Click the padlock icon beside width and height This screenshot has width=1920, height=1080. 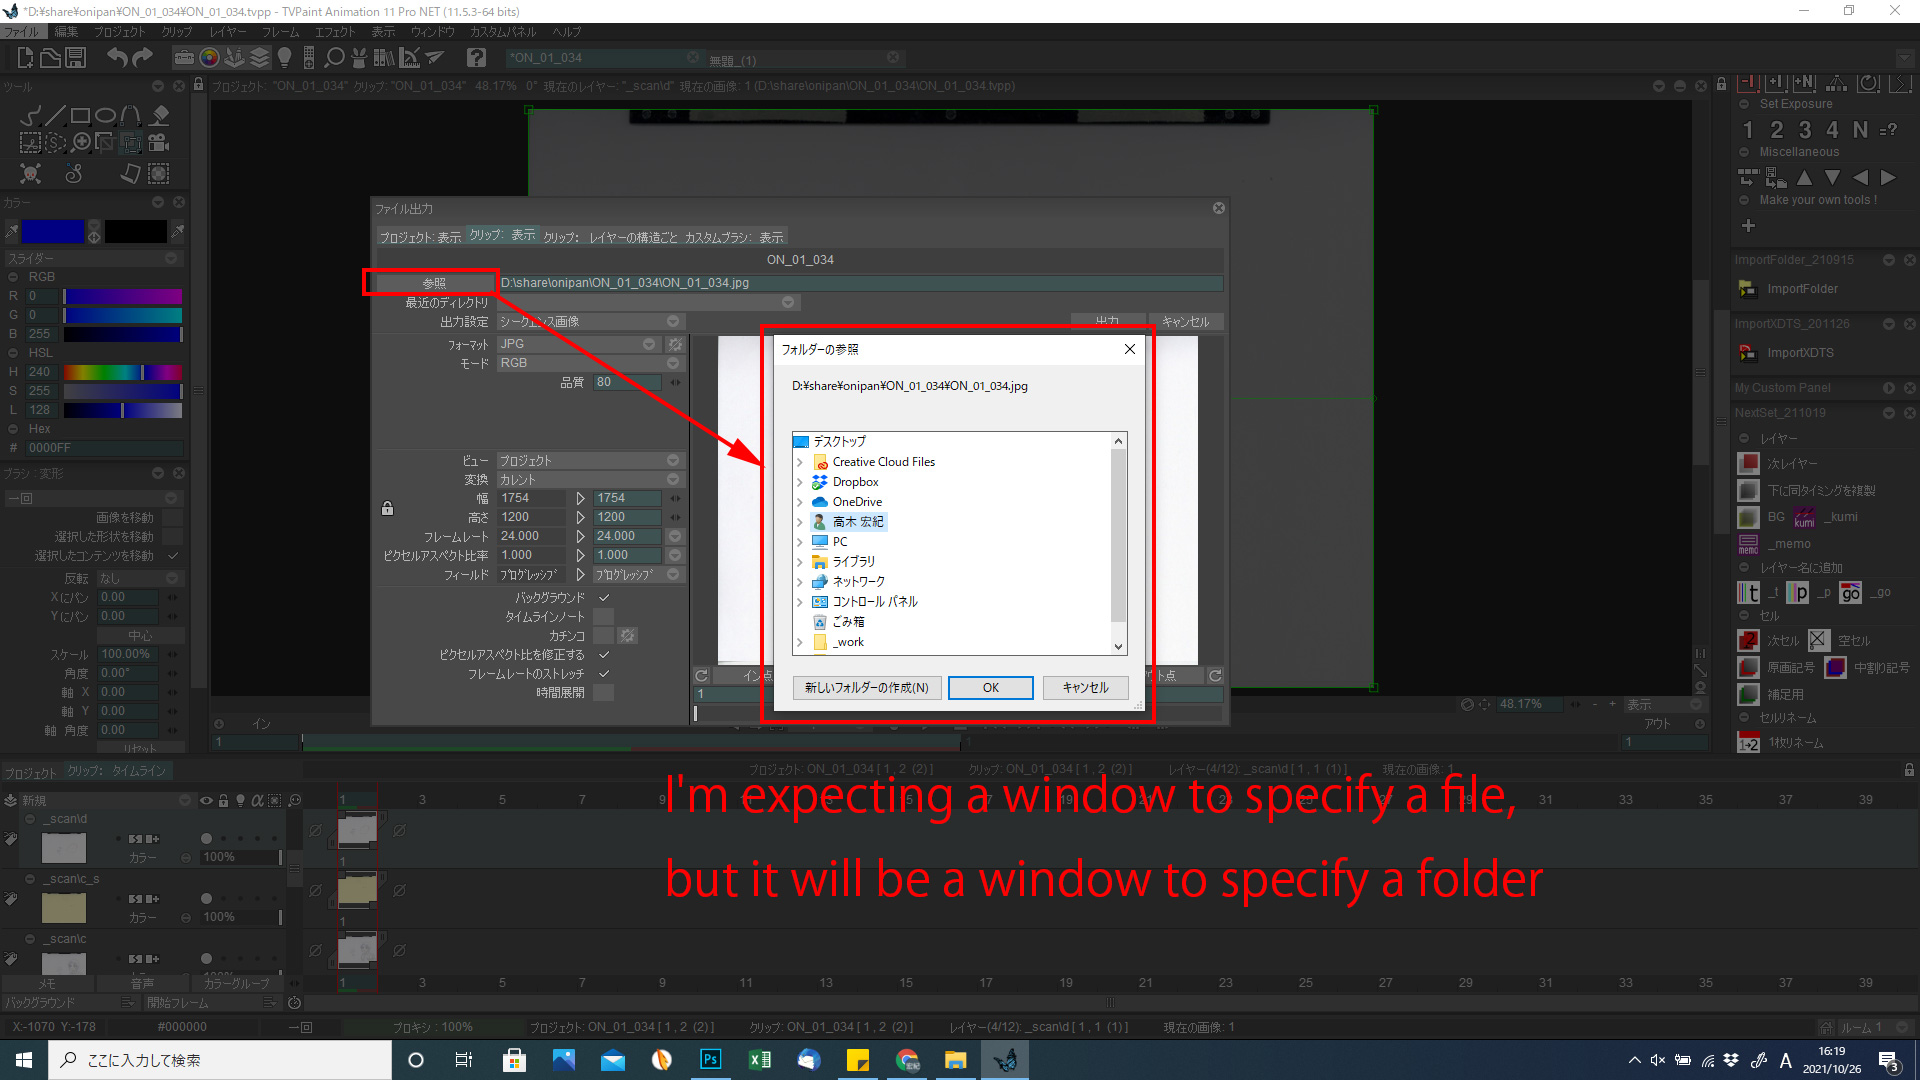click(x=387, y=508)
